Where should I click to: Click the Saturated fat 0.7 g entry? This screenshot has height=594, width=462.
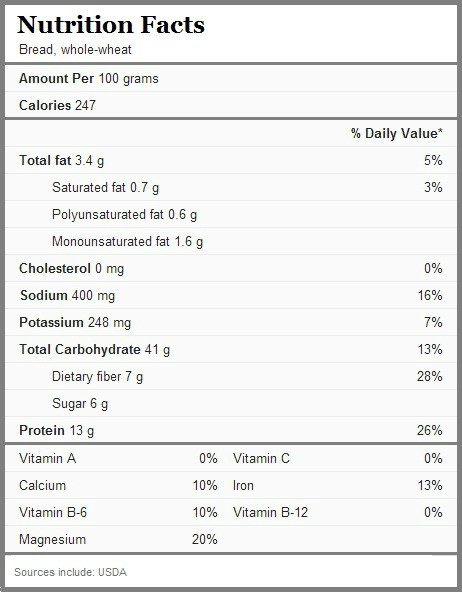(106, 188)
